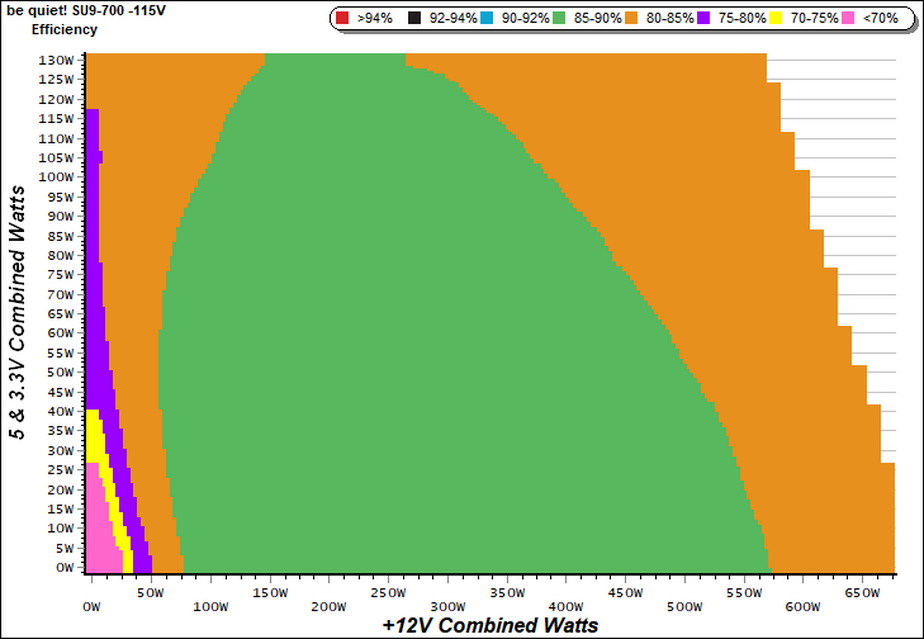Click the red >94% legend swatch
The image size is (924, 639).
[x=342, y=18]
